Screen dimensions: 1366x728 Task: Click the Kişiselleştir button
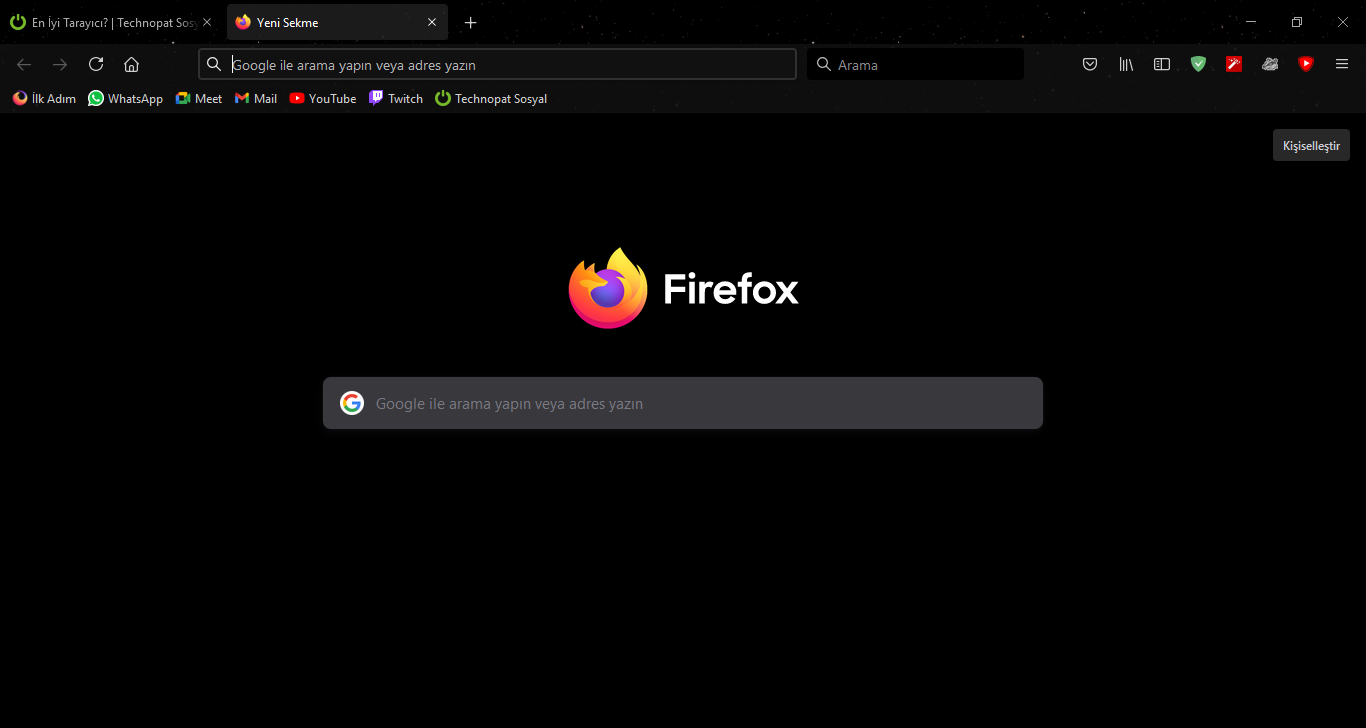[1311, 145]
